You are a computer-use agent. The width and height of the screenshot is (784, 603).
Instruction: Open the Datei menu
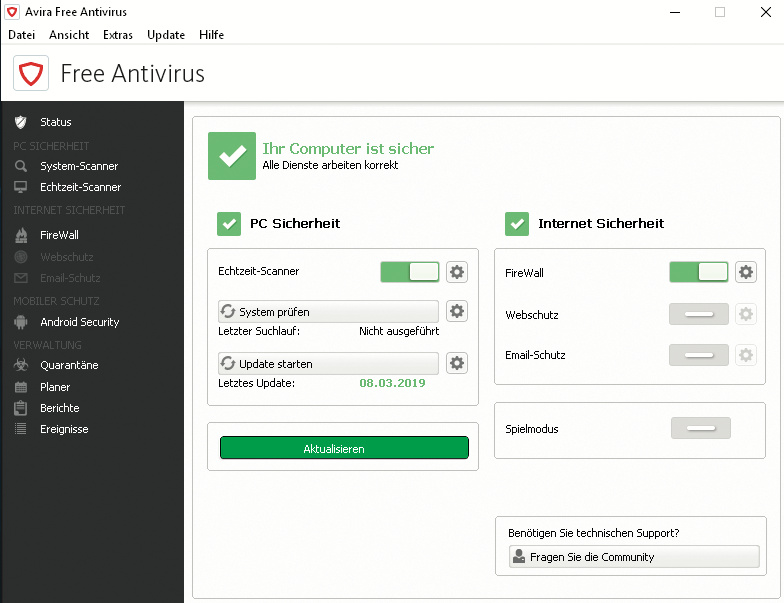coord(21,35)
